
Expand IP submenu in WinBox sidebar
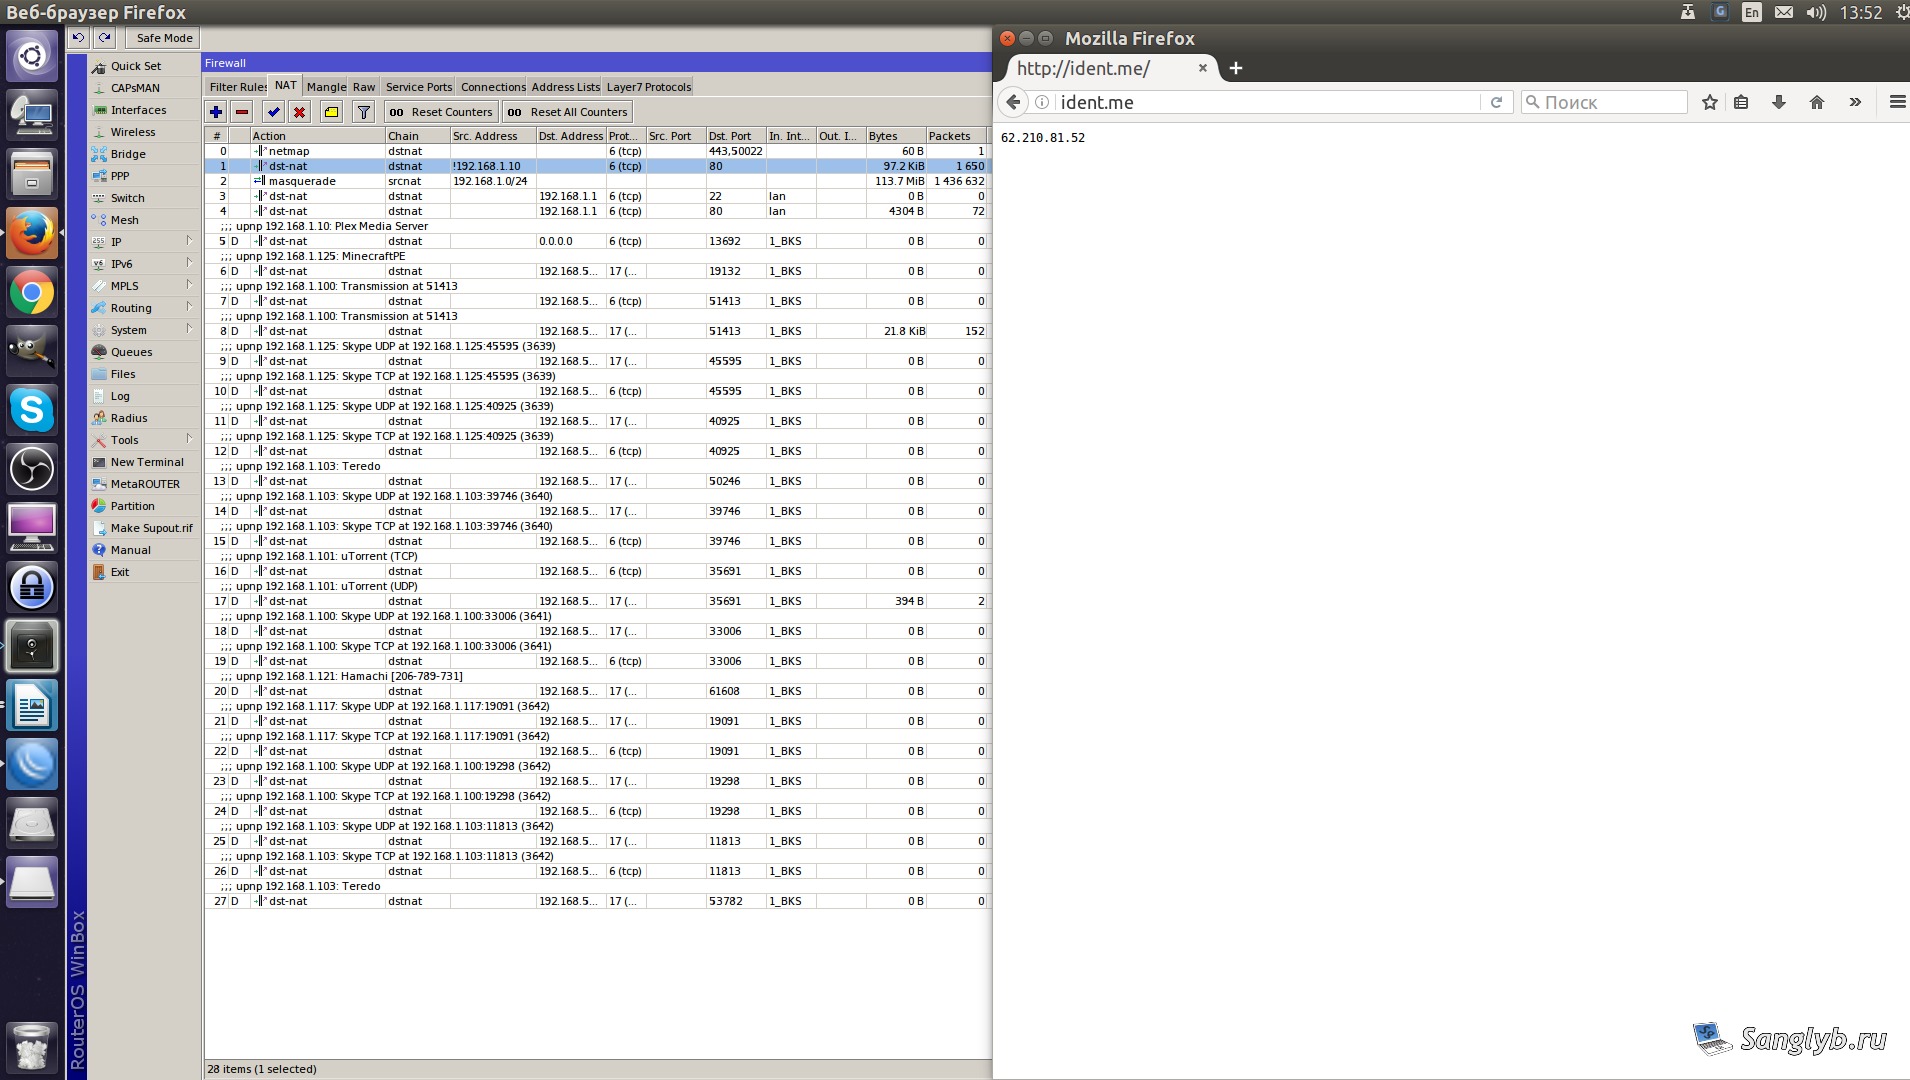[x=189, y=241]
